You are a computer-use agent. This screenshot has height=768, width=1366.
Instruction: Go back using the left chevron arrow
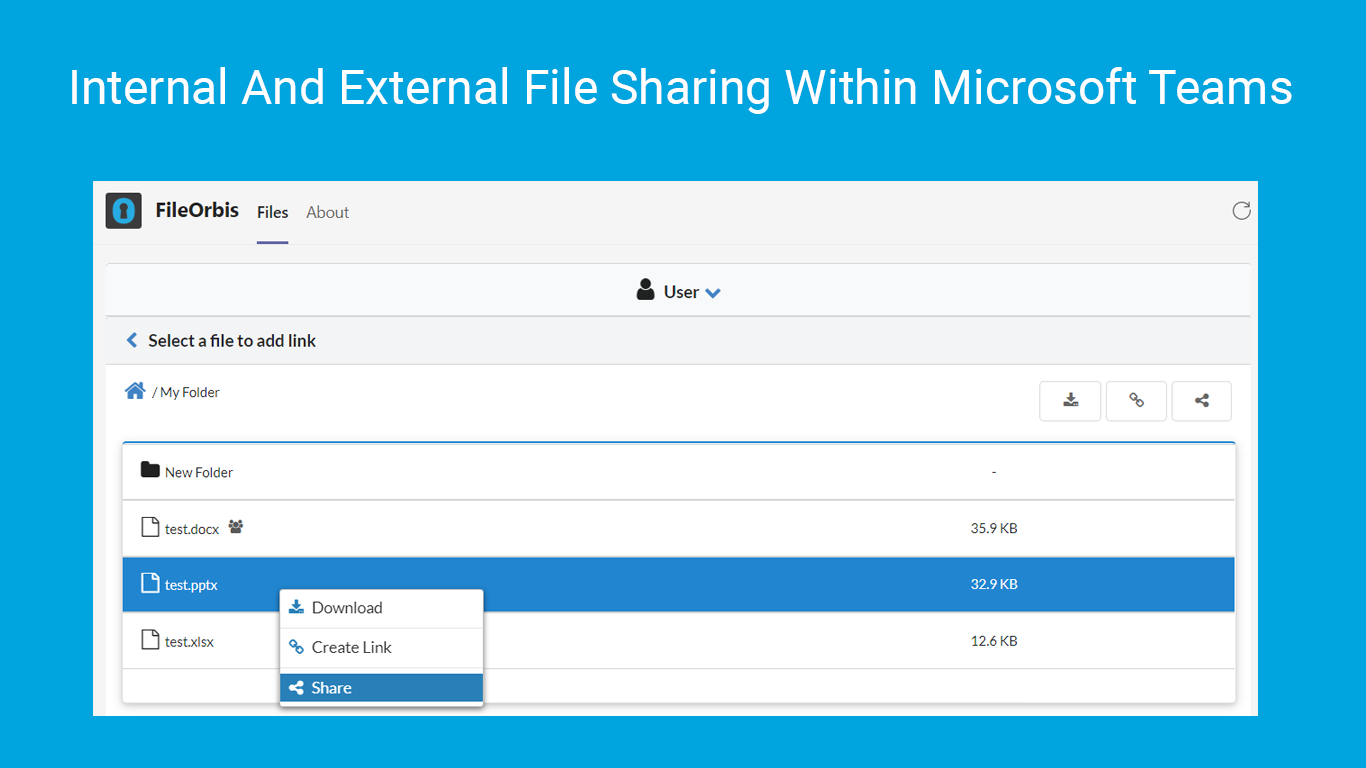coord(132,340)
